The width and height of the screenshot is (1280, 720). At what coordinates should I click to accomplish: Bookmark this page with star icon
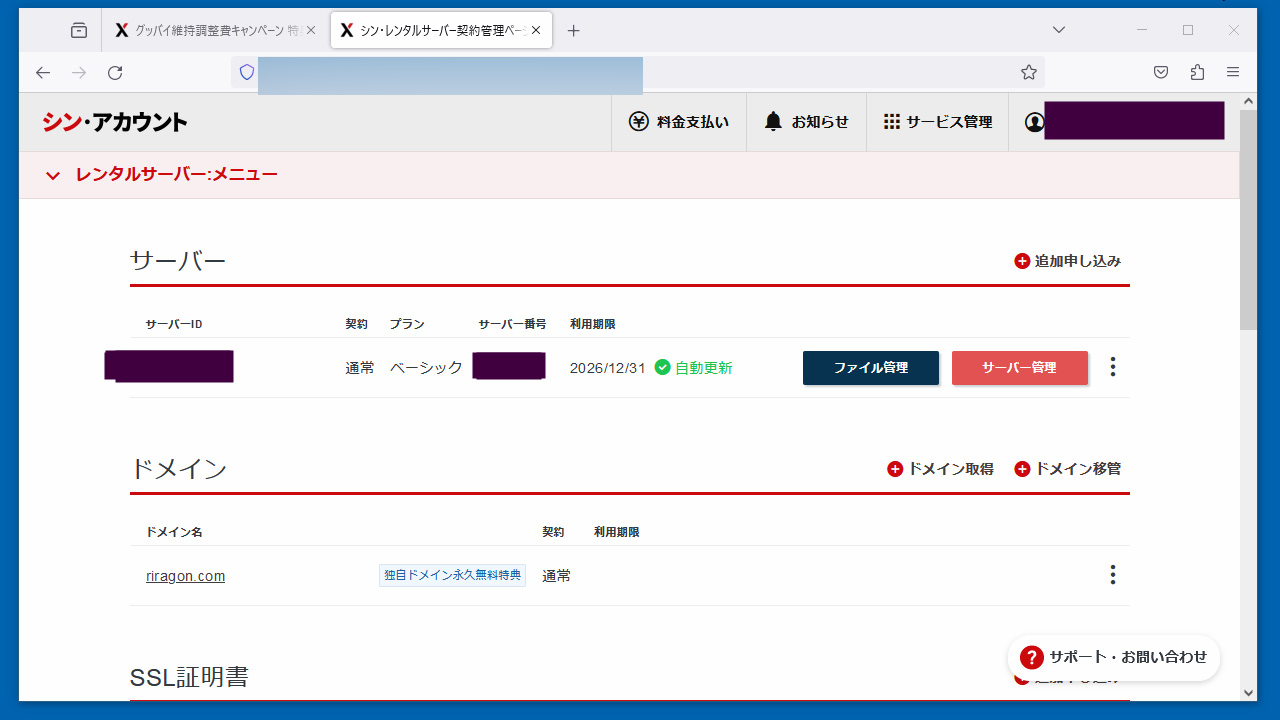tap(1028, 72)
